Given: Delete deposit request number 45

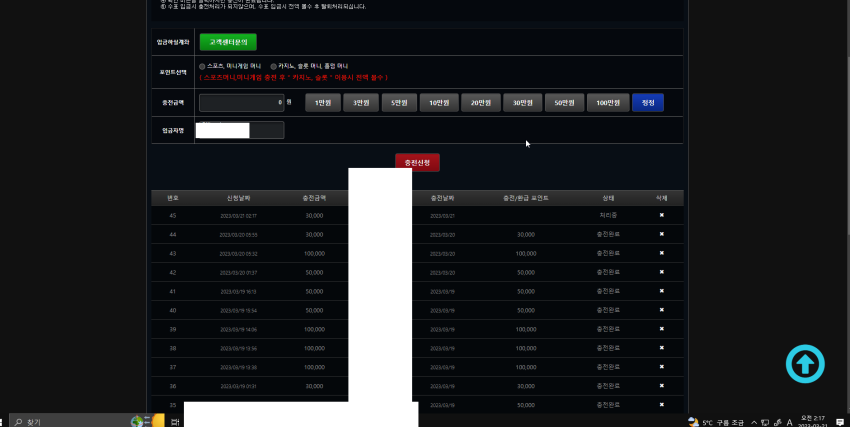Looking at the screenshot, I should [661, 215].
